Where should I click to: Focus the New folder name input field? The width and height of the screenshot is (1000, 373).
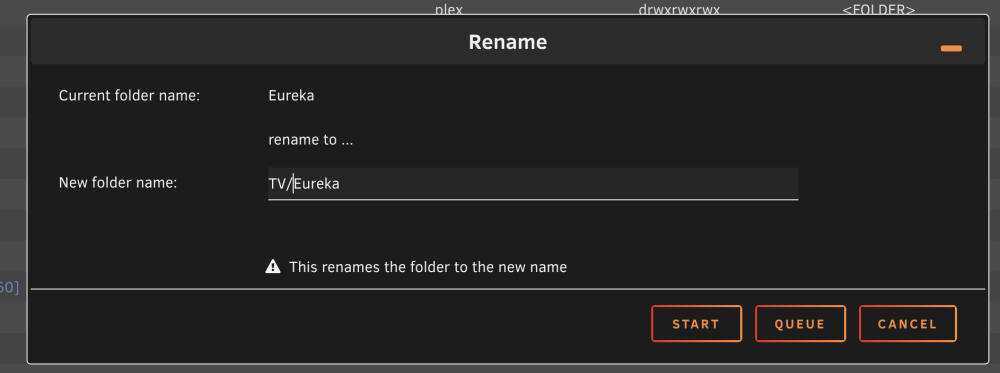pos(533,184)
